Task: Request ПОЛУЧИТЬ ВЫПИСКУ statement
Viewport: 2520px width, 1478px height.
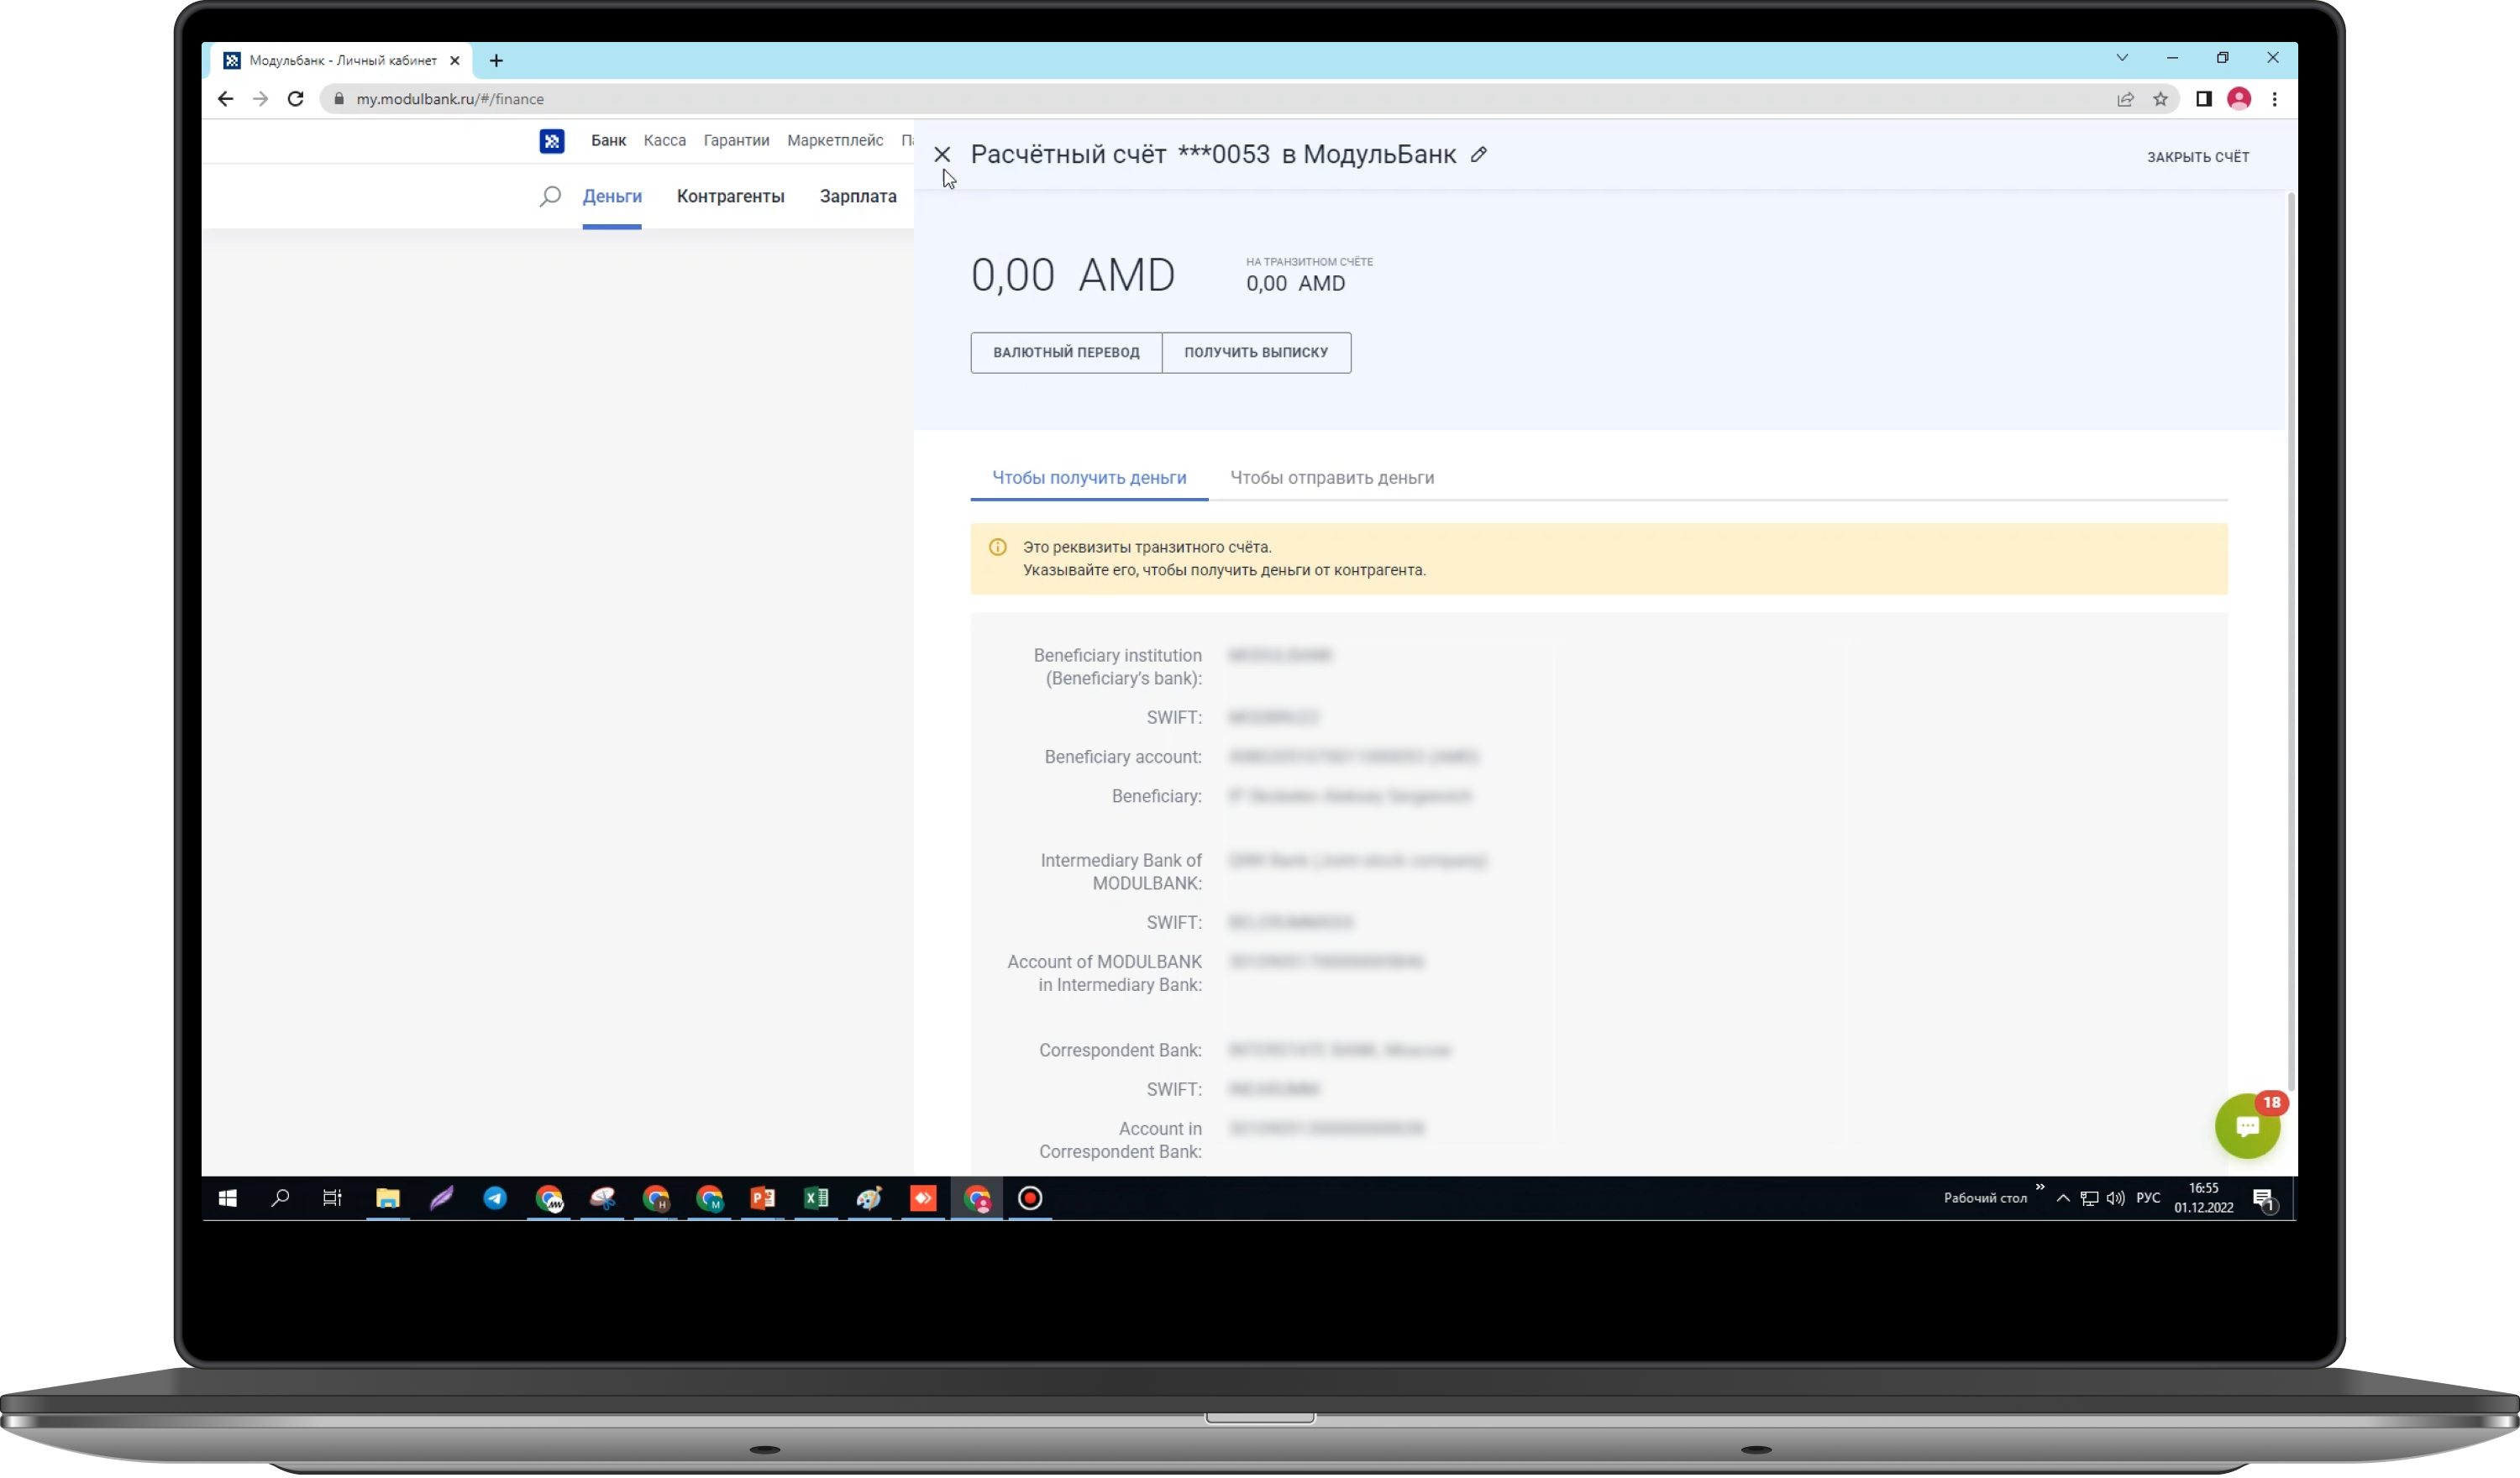Action: (1257, 353)
